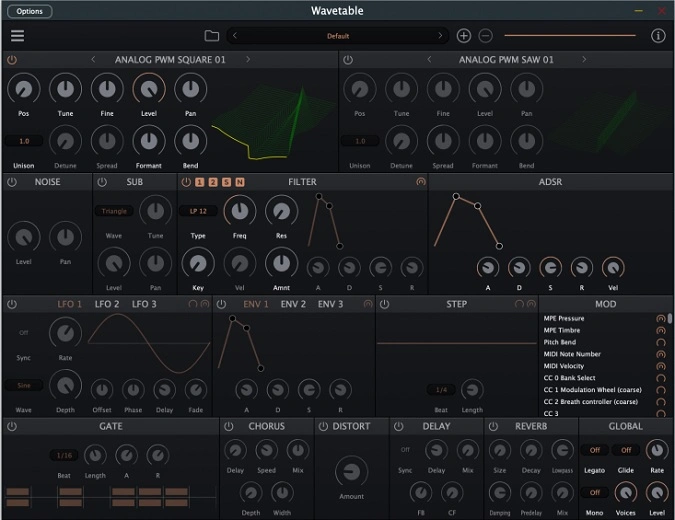Turn on the DELAY effect
Viewport: 675px width, 520px height.
tap(399, 427)
